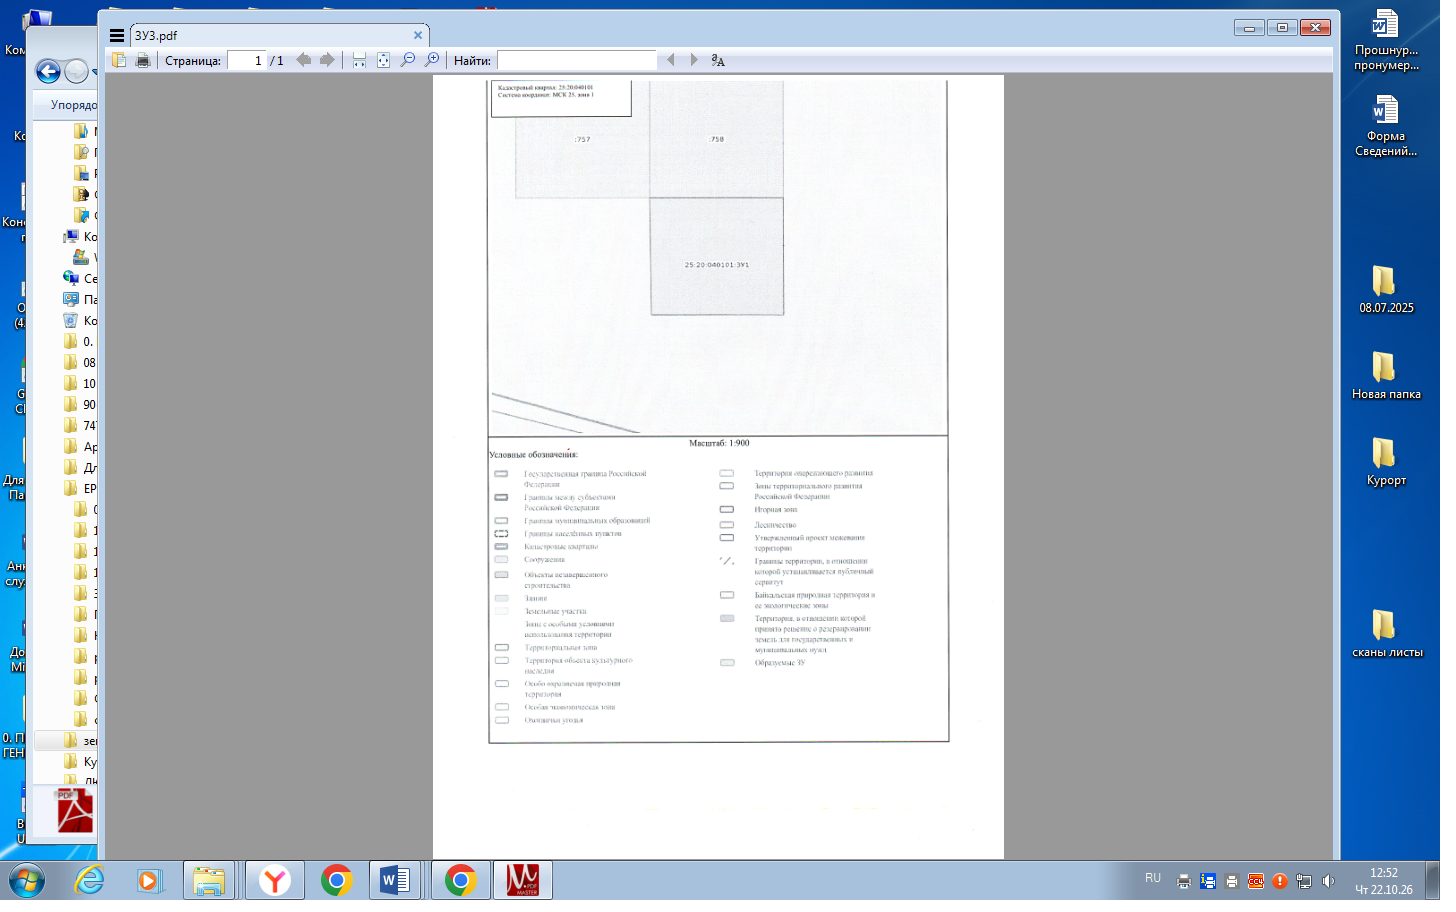Select the Fit Page view icon
This screenshot has width=1456, height=912.
click(x=383, y=60)
